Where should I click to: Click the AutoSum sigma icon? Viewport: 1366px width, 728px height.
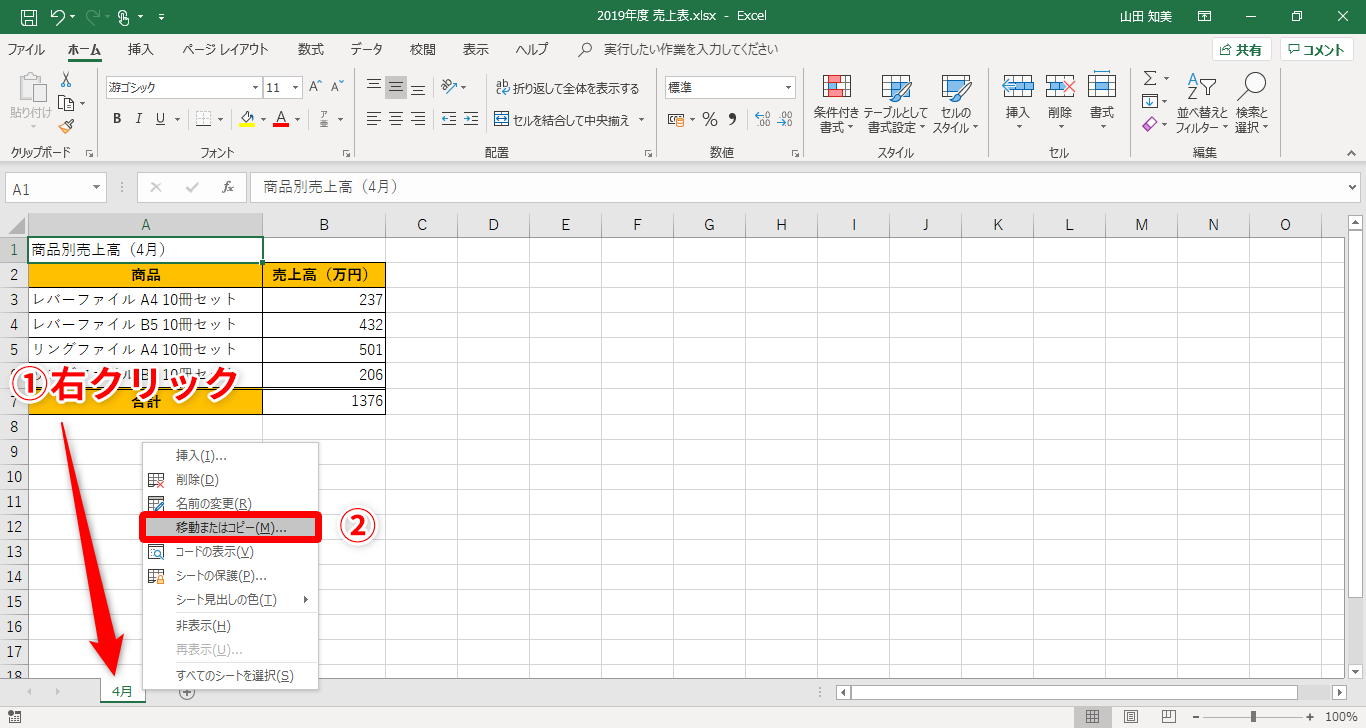(1150, 78)
